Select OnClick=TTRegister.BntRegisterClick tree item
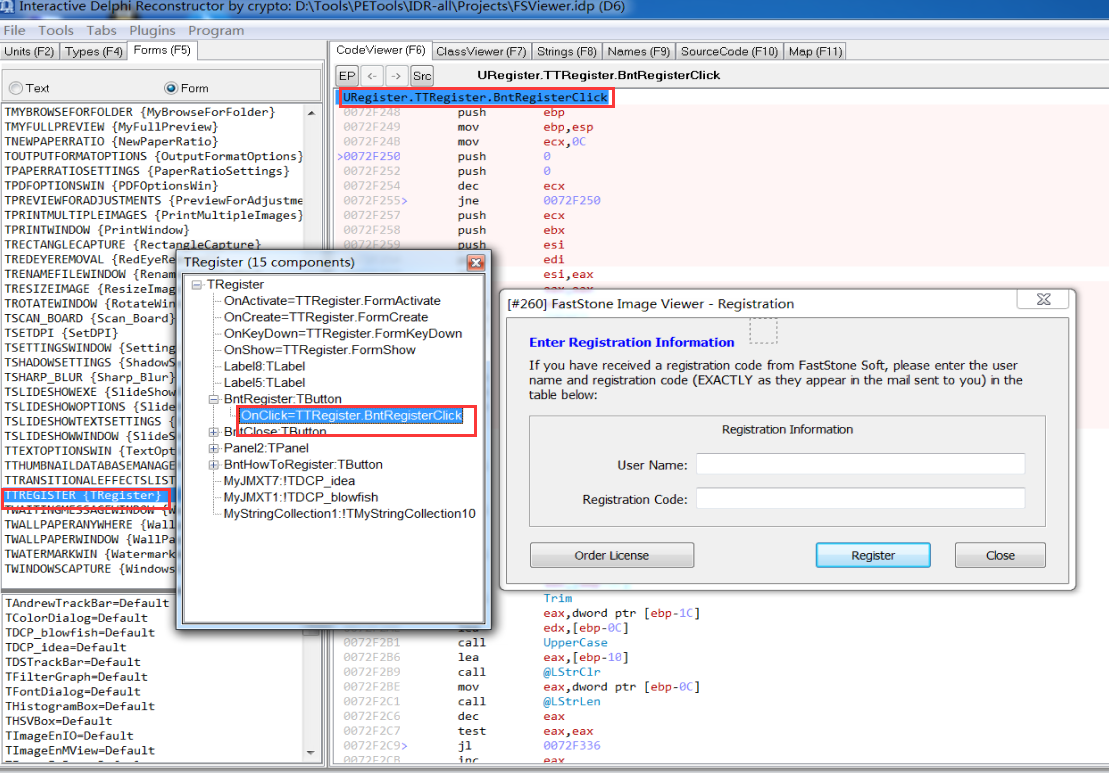 pos(352,416)
